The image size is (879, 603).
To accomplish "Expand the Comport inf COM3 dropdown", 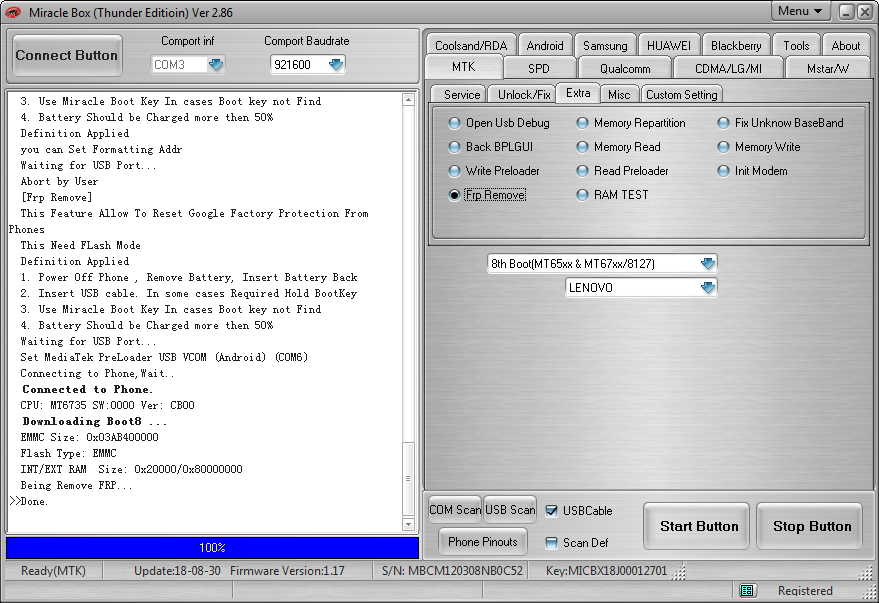I will pyautogui.click(x=216, y=64).
